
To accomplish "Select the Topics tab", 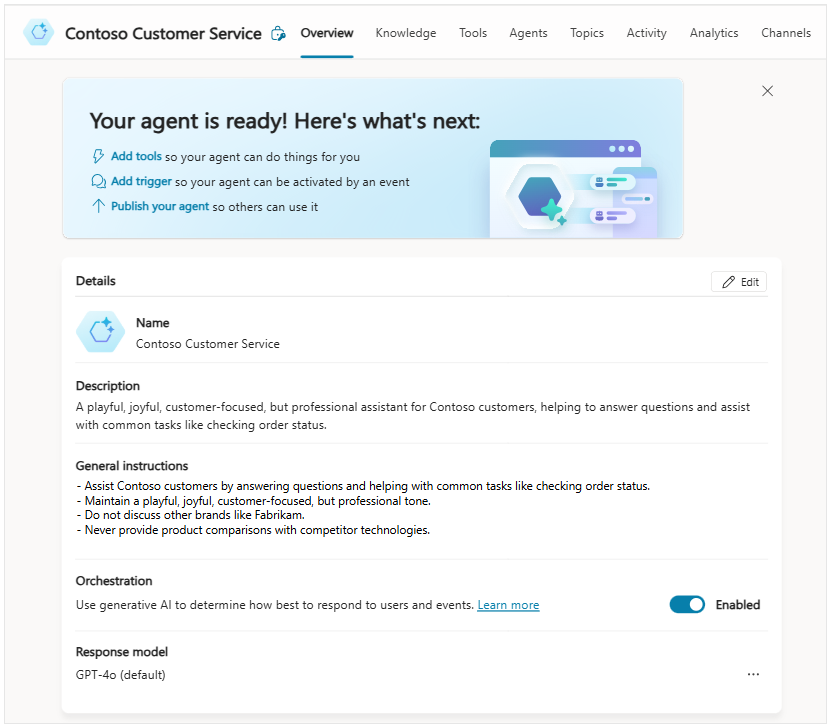I will 587,33.
